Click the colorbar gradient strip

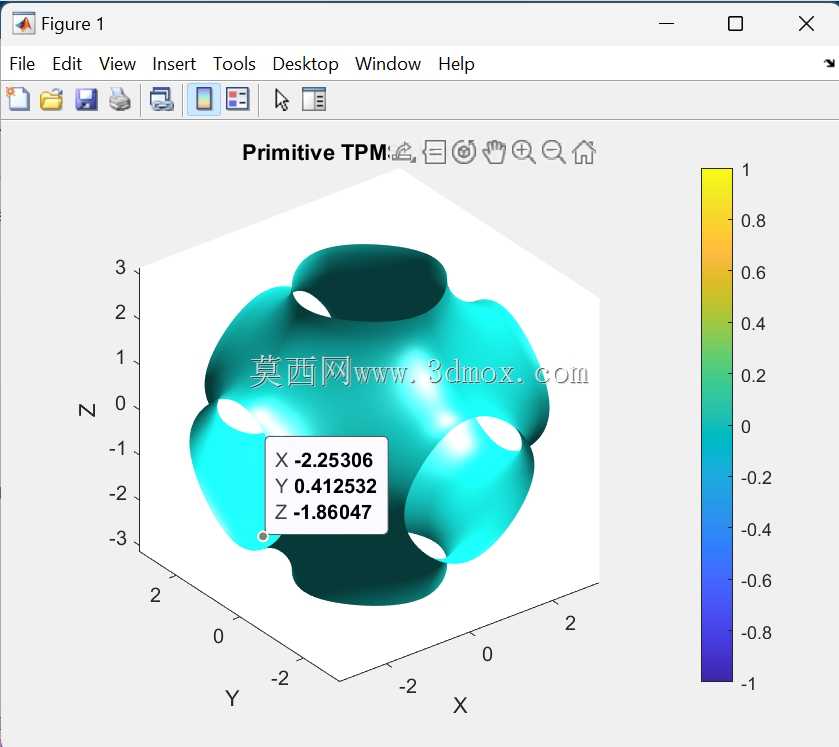(716, 425)
